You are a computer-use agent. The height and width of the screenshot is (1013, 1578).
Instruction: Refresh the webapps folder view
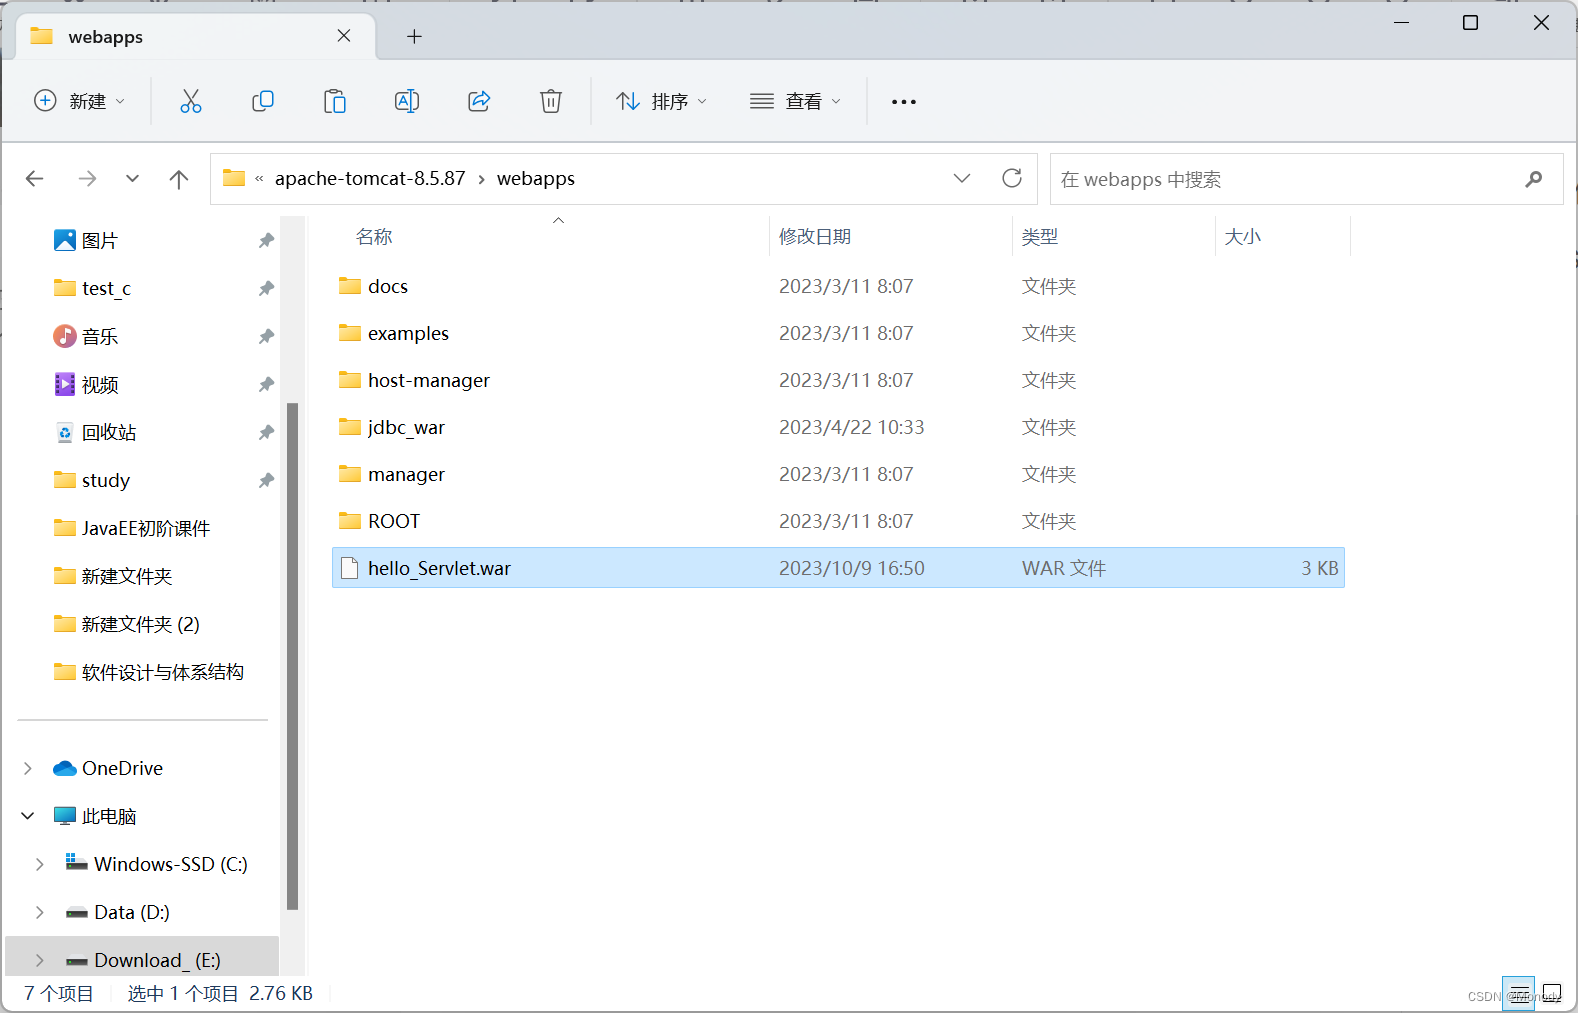(1012, 178)
